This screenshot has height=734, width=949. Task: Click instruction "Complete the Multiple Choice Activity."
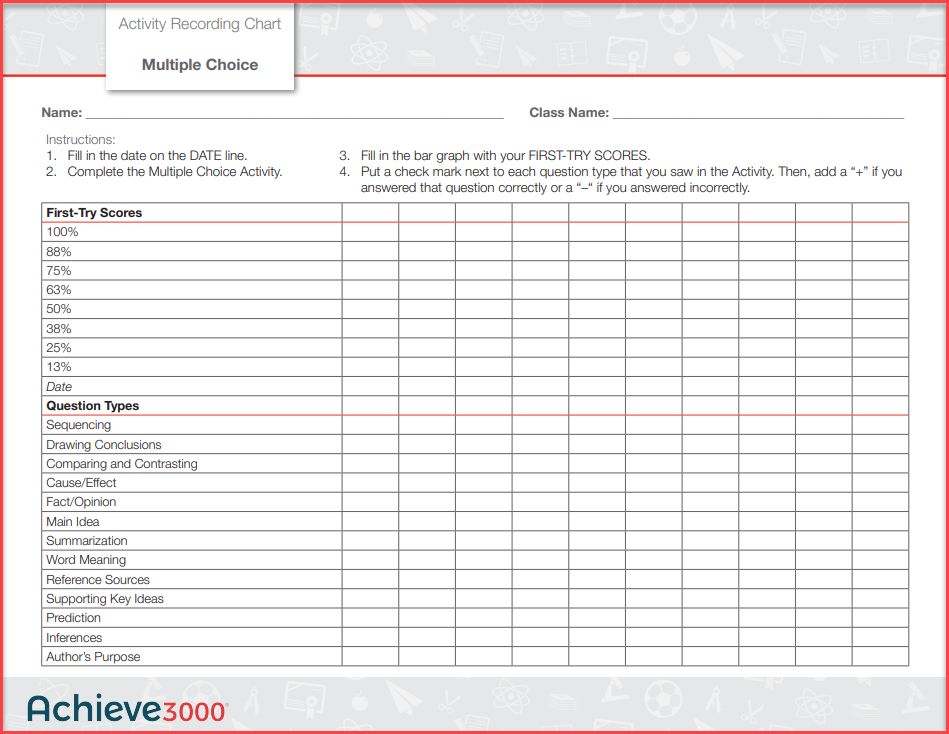pos(175,172)
